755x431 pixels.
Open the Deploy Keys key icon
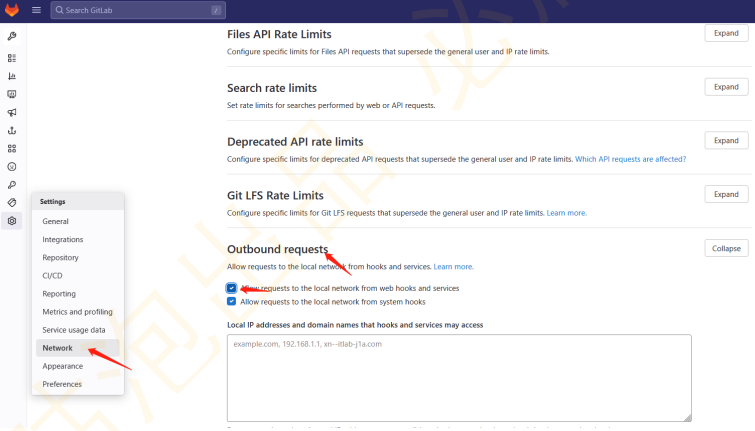[12, 185]
